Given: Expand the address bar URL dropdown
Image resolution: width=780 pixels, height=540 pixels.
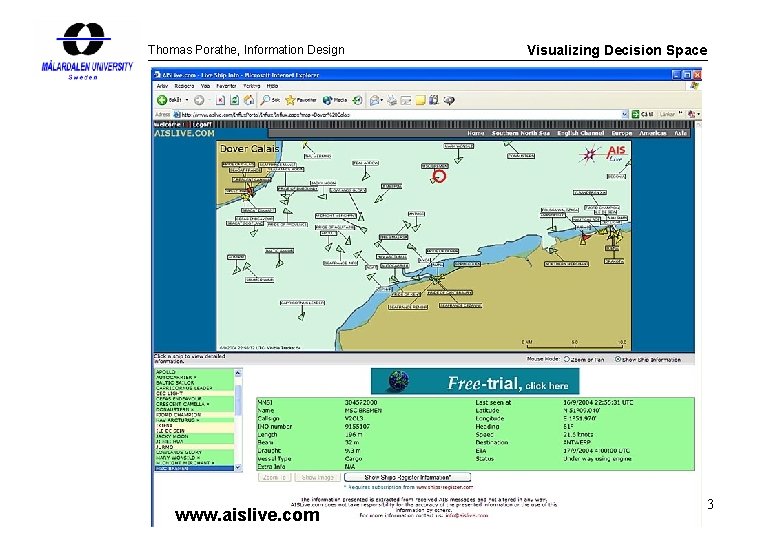Looking at the screenshot, I should pos(625,114).
